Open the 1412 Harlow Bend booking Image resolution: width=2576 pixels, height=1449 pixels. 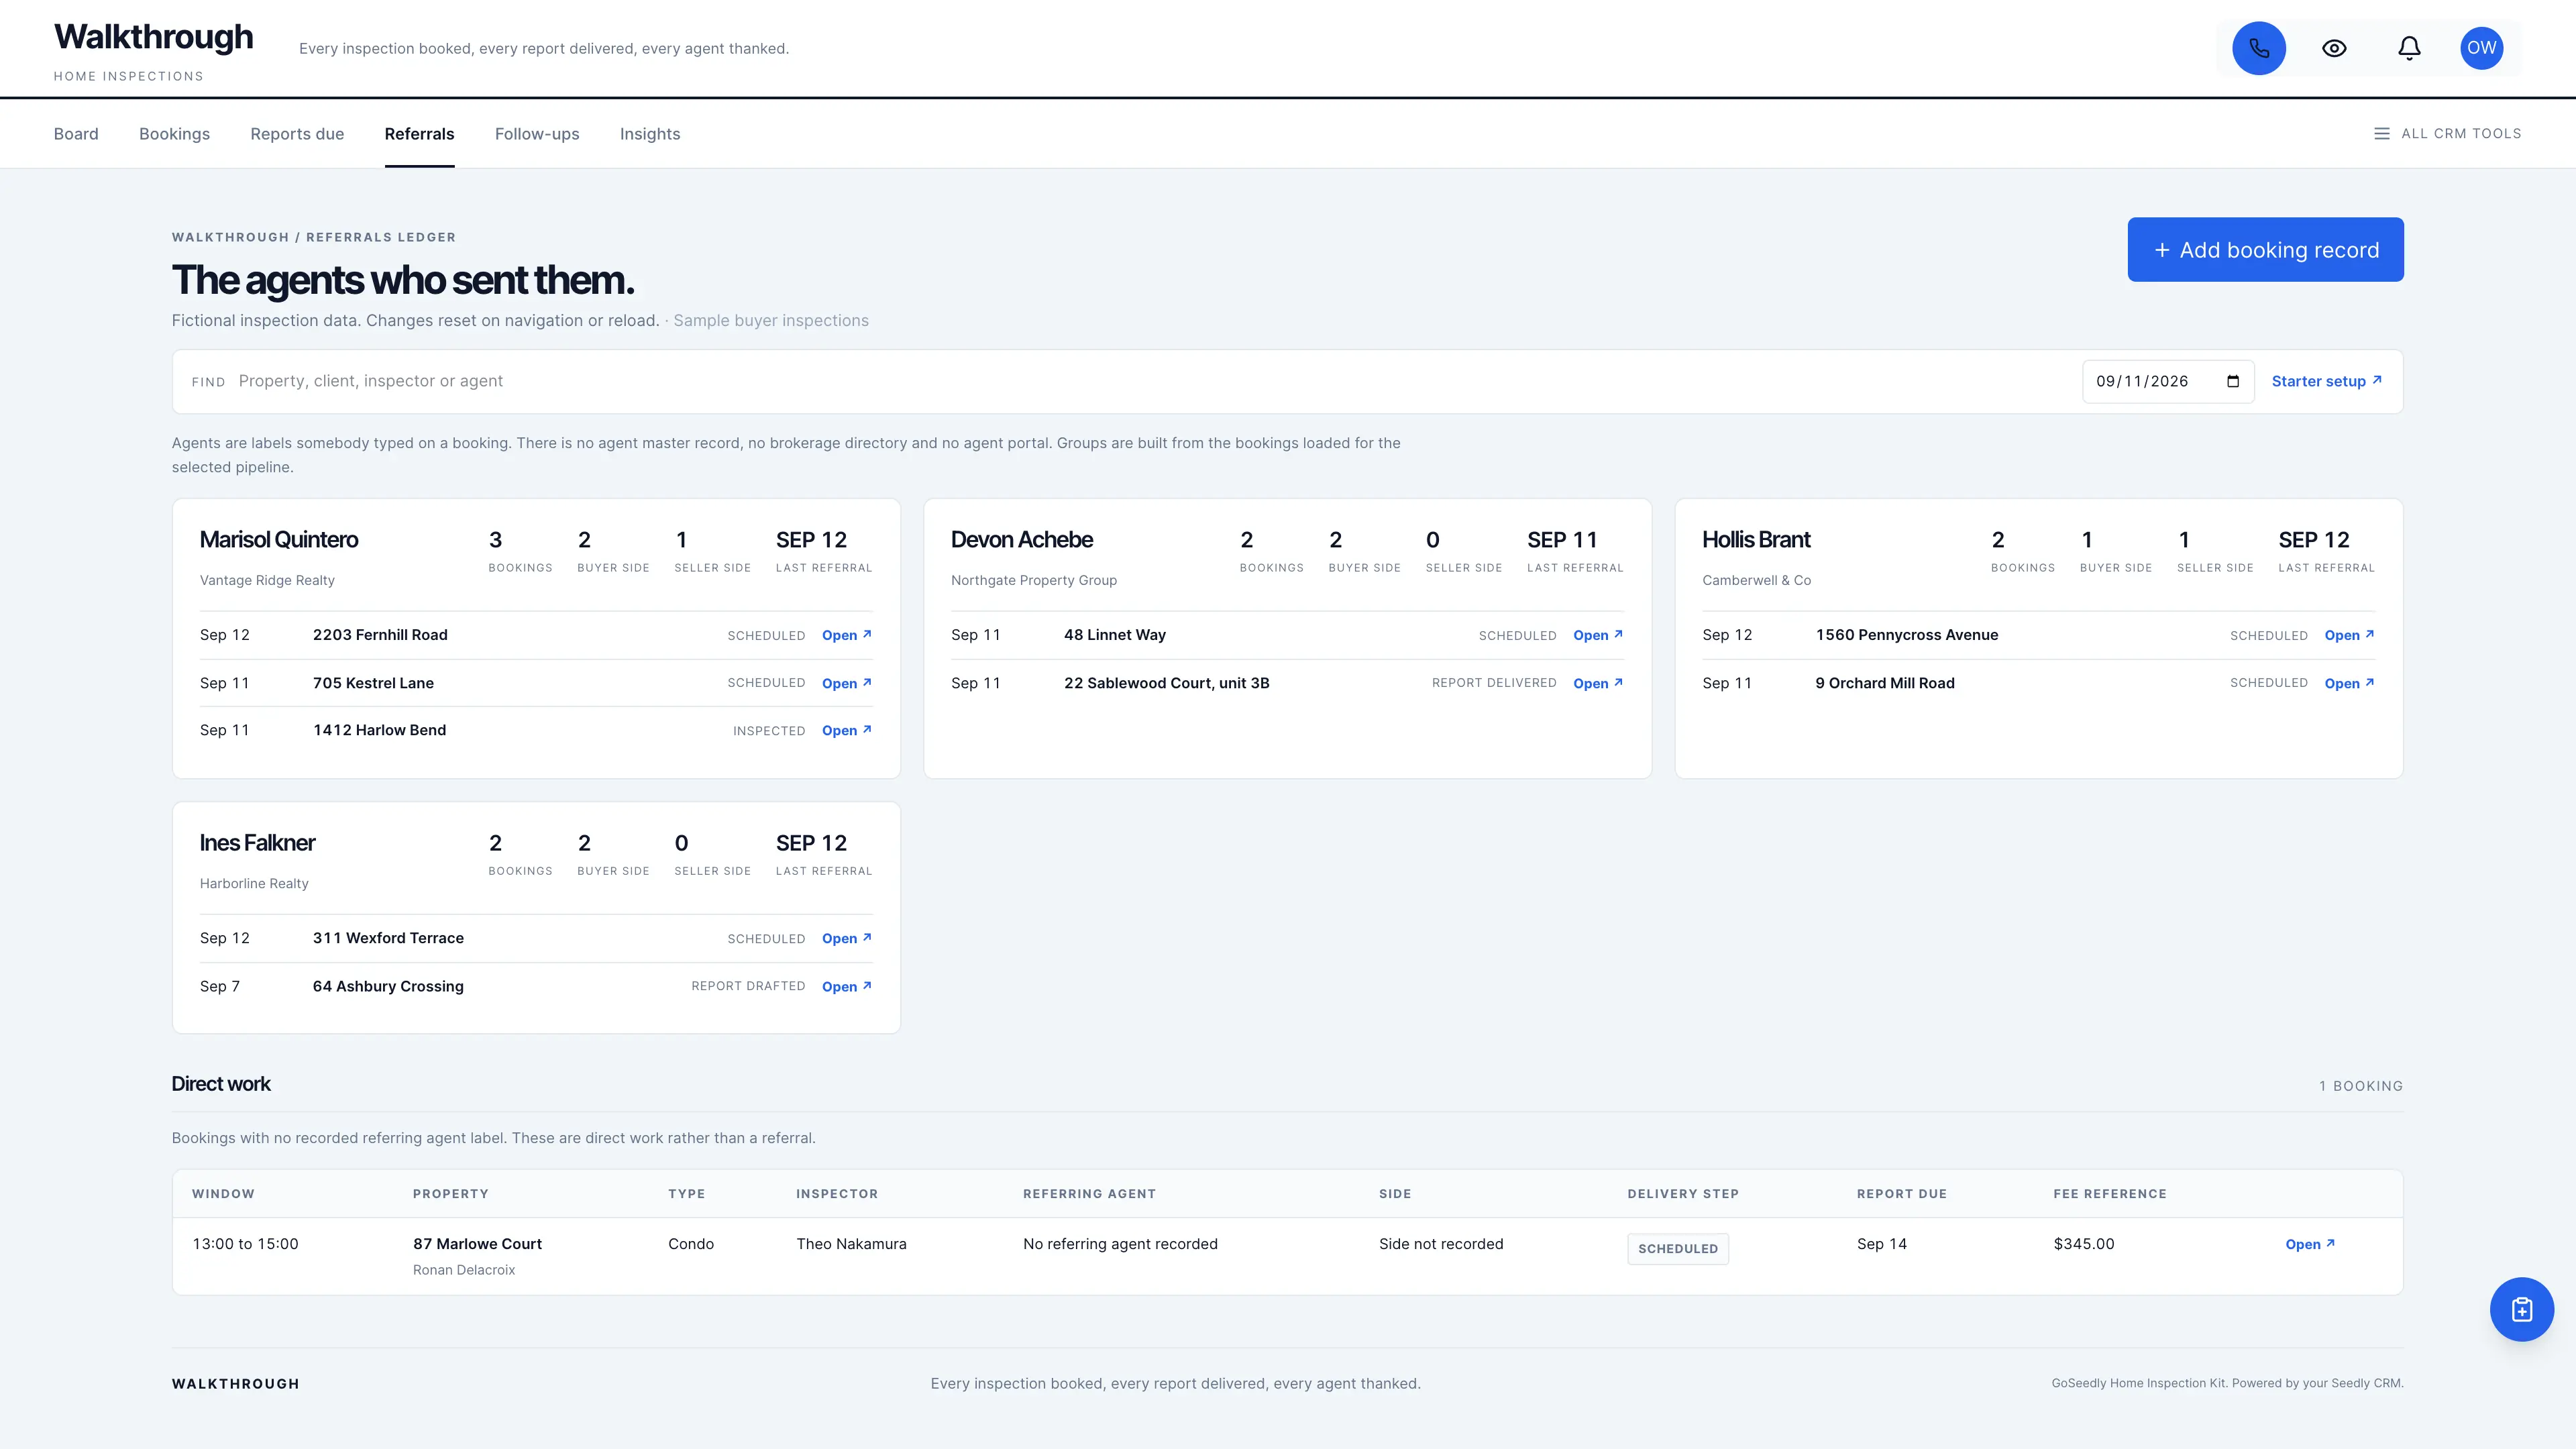(x=846, y=730)
